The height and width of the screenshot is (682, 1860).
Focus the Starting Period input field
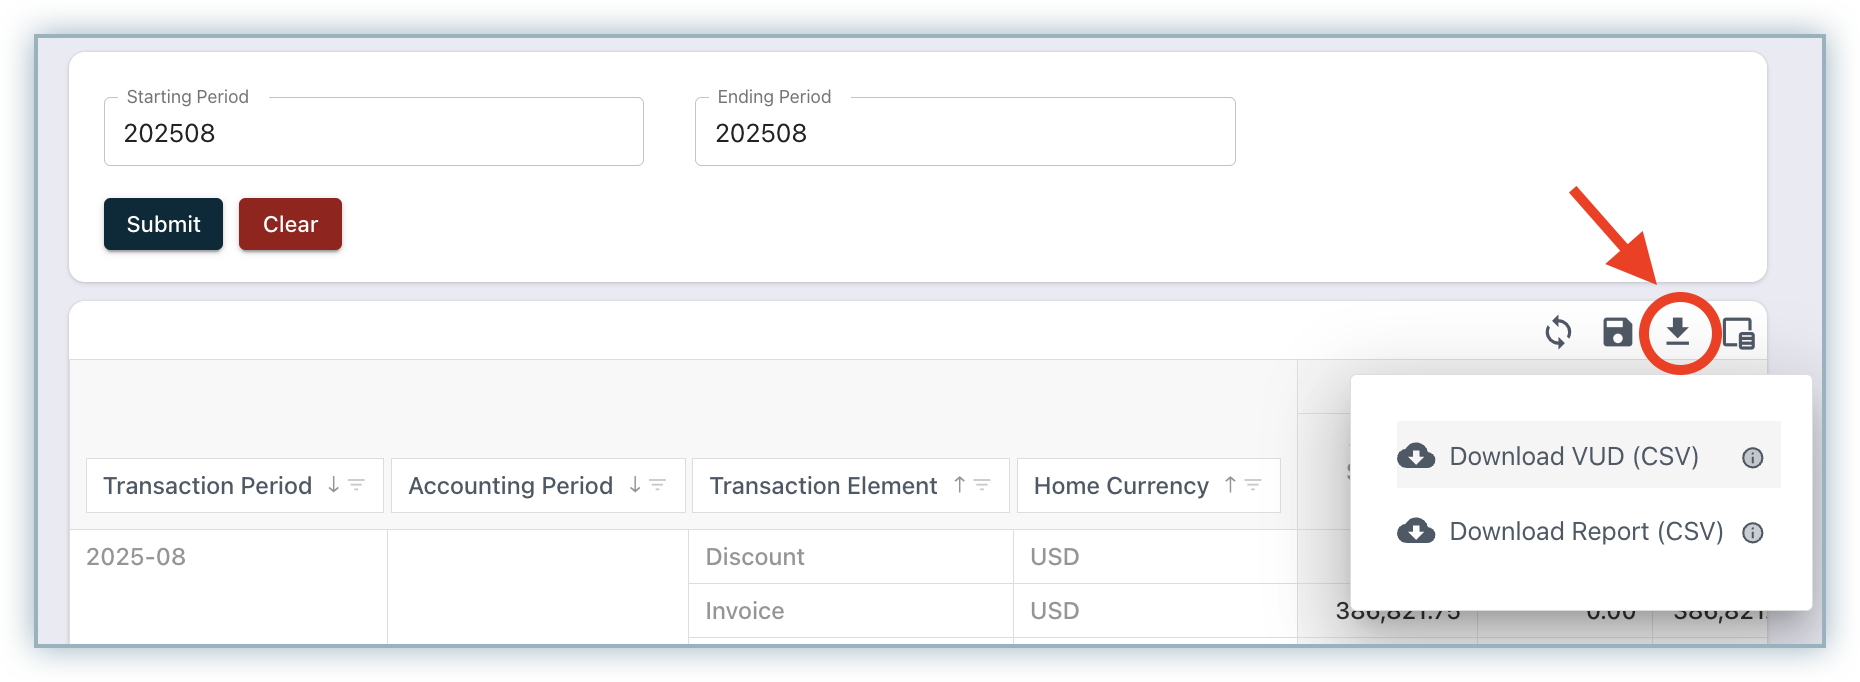point(373,133)
